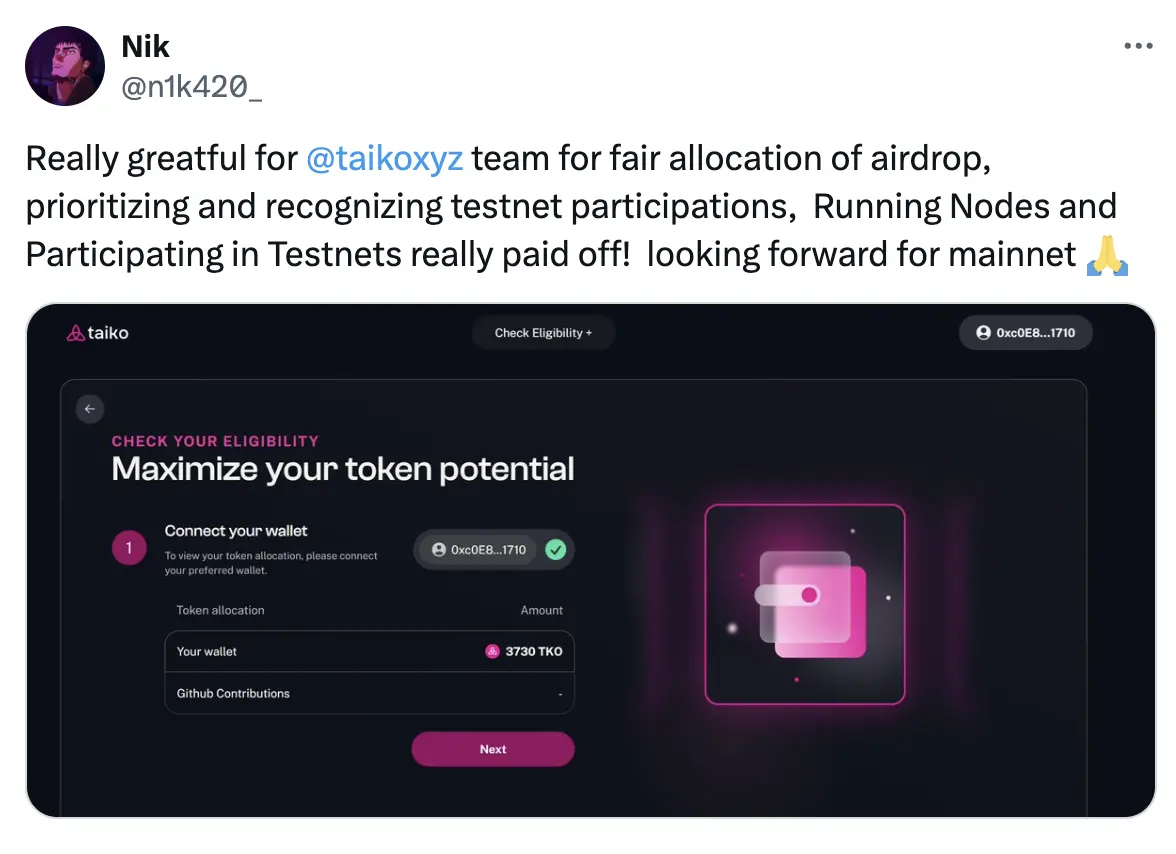Viewport: 1176px width, 854px height.
Task: Click the wallet illustration graphic
Action: (x=805, y=604)
